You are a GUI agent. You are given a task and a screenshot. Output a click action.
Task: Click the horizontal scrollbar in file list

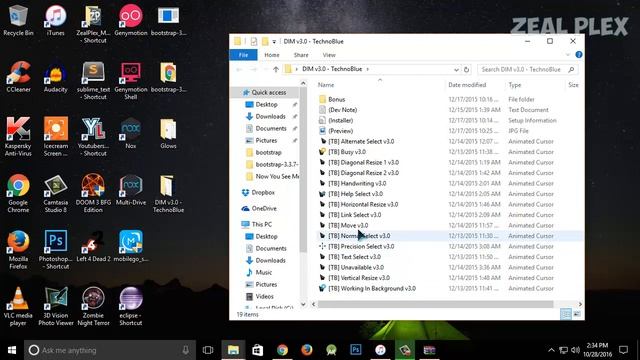tap(435, 304)
